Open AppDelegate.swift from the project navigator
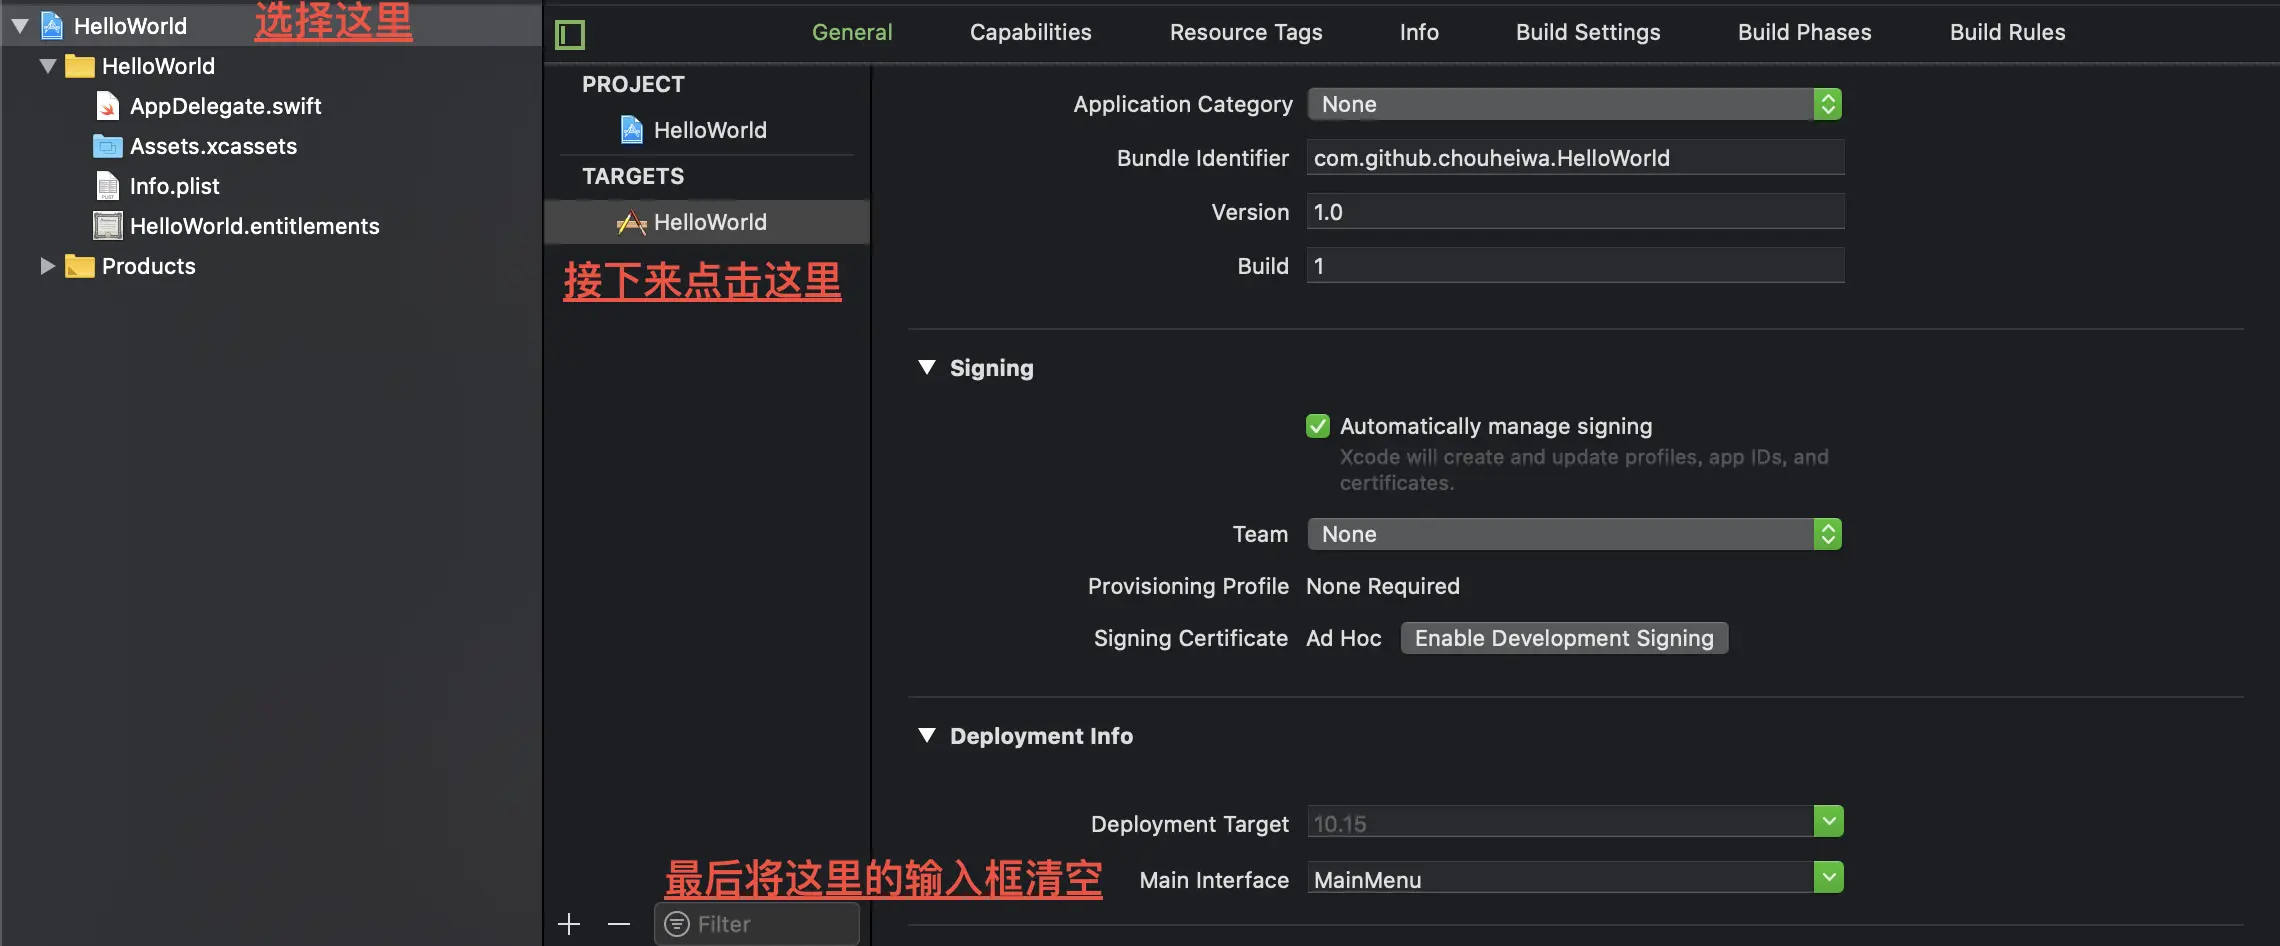The height and width of the screenshot is (946, 2280). pyautogui.click(x=227, y=105)
